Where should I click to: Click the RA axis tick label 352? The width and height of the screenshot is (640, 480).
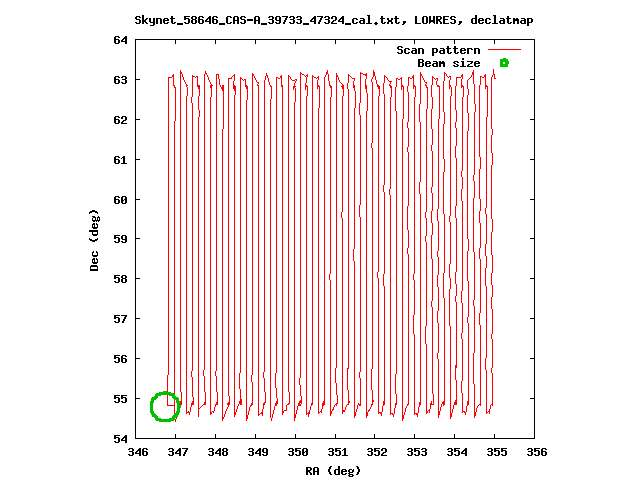(x=377, y=452)
